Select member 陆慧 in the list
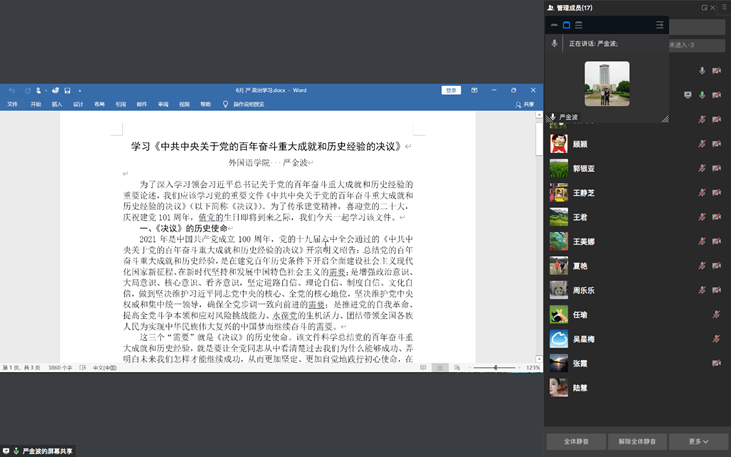 pos(638,388)
